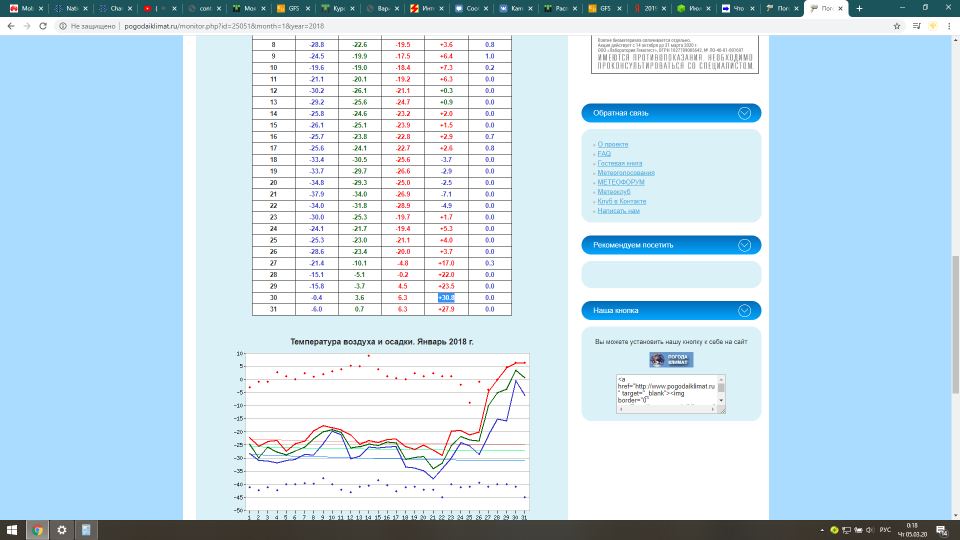Click the 'Написать нам' link
The height and width of the screenshot is (540, 960).
pos(618,211)
